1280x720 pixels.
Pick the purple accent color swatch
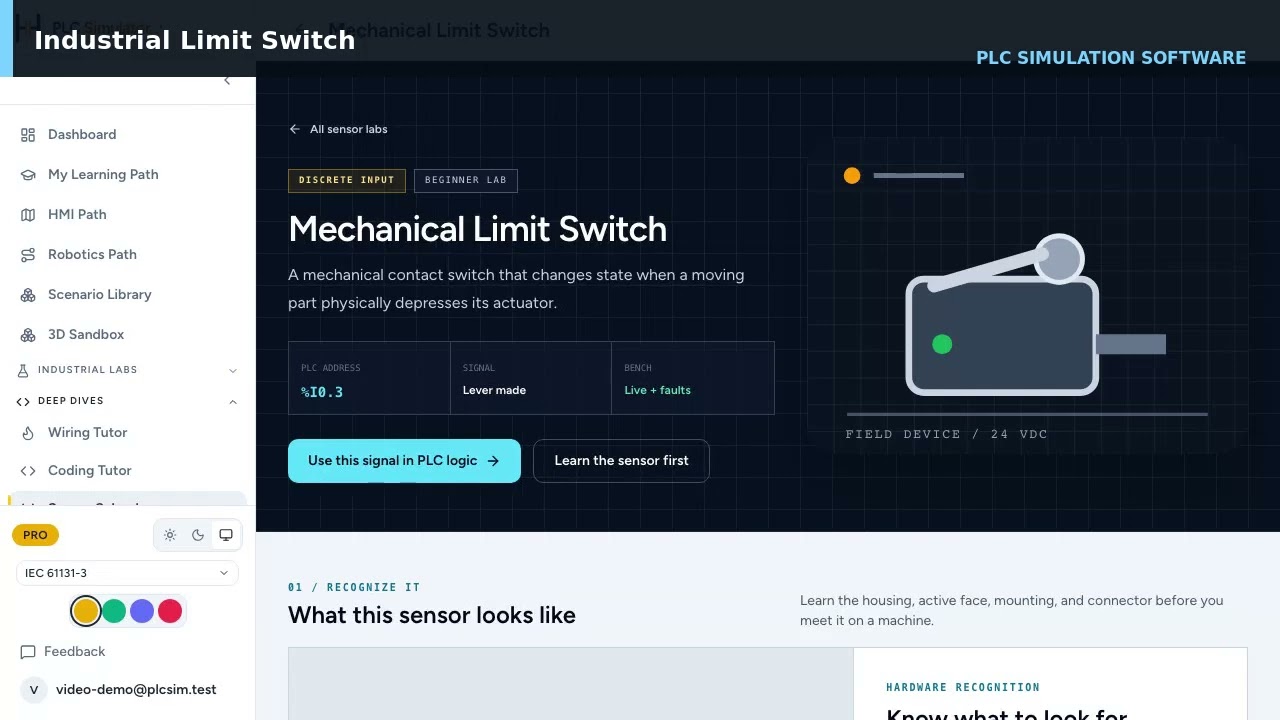coord(142,611)
